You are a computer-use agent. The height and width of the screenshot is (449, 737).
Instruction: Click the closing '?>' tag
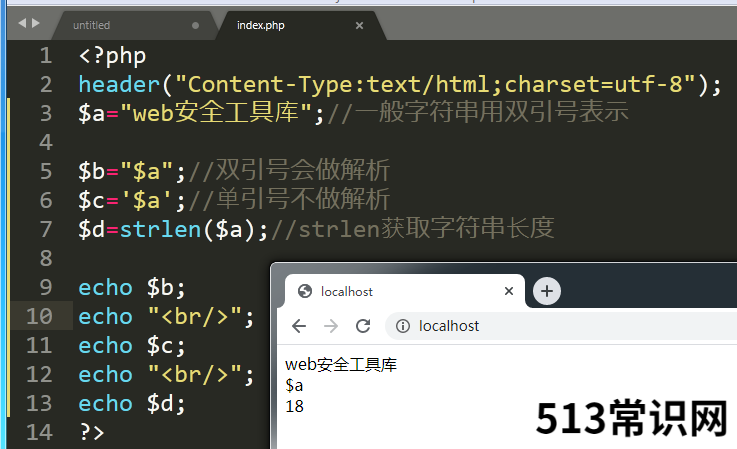pos(92,433)
